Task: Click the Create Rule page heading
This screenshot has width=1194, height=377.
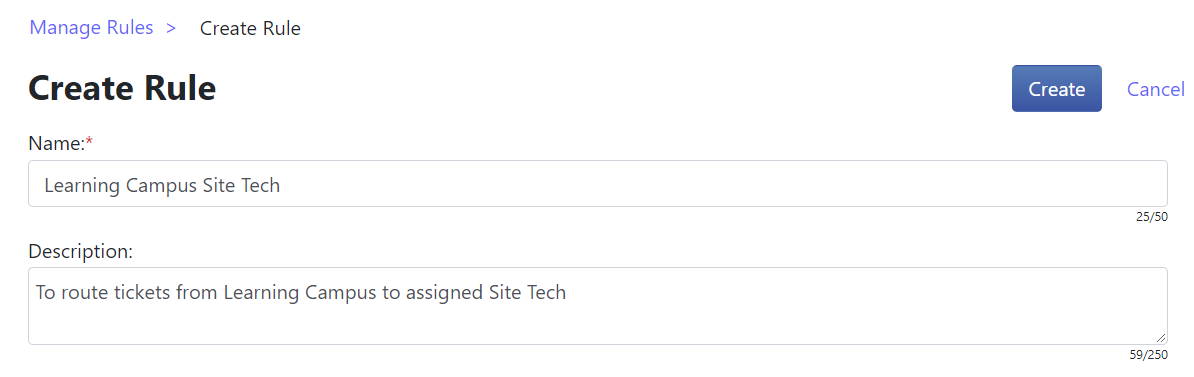Action: click(x=122, y=88)
